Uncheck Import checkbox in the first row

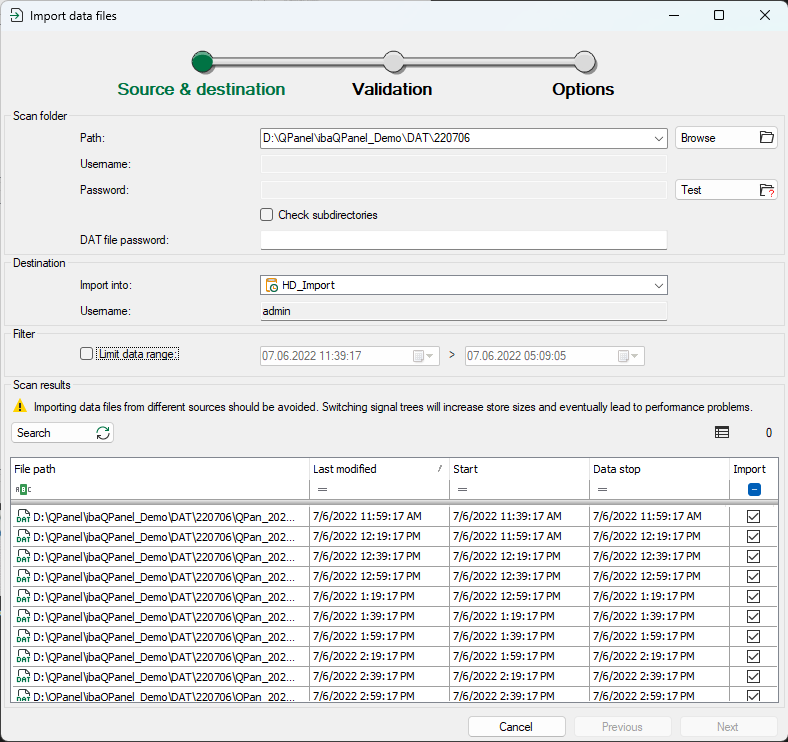pos(754,516)
